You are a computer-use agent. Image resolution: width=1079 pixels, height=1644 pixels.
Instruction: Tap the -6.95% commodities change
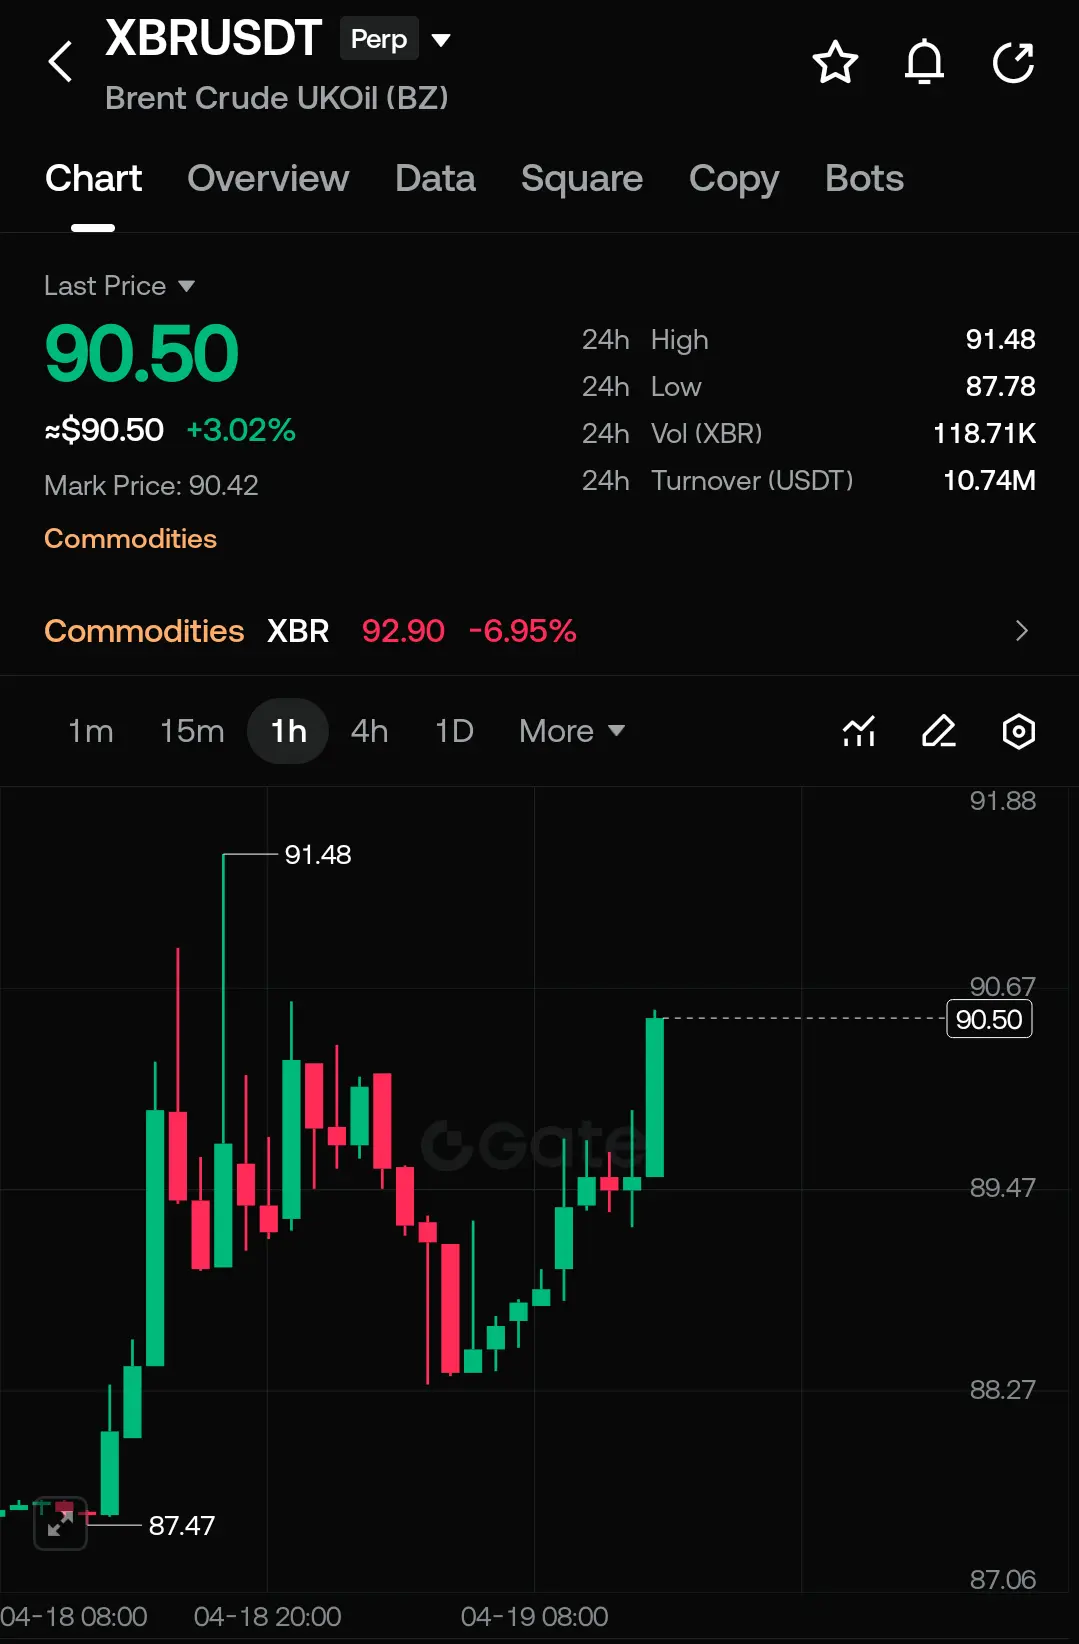(522, 631)
